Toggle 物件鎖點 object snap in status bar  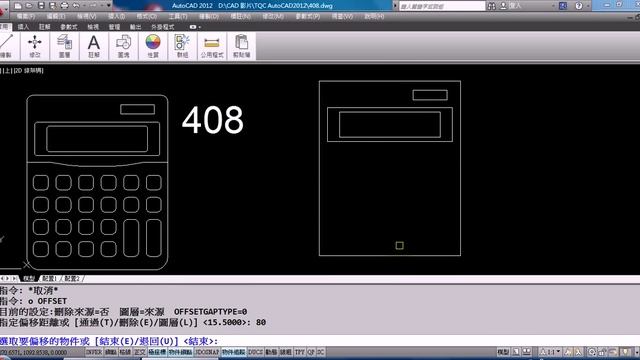tap(180, 352)
